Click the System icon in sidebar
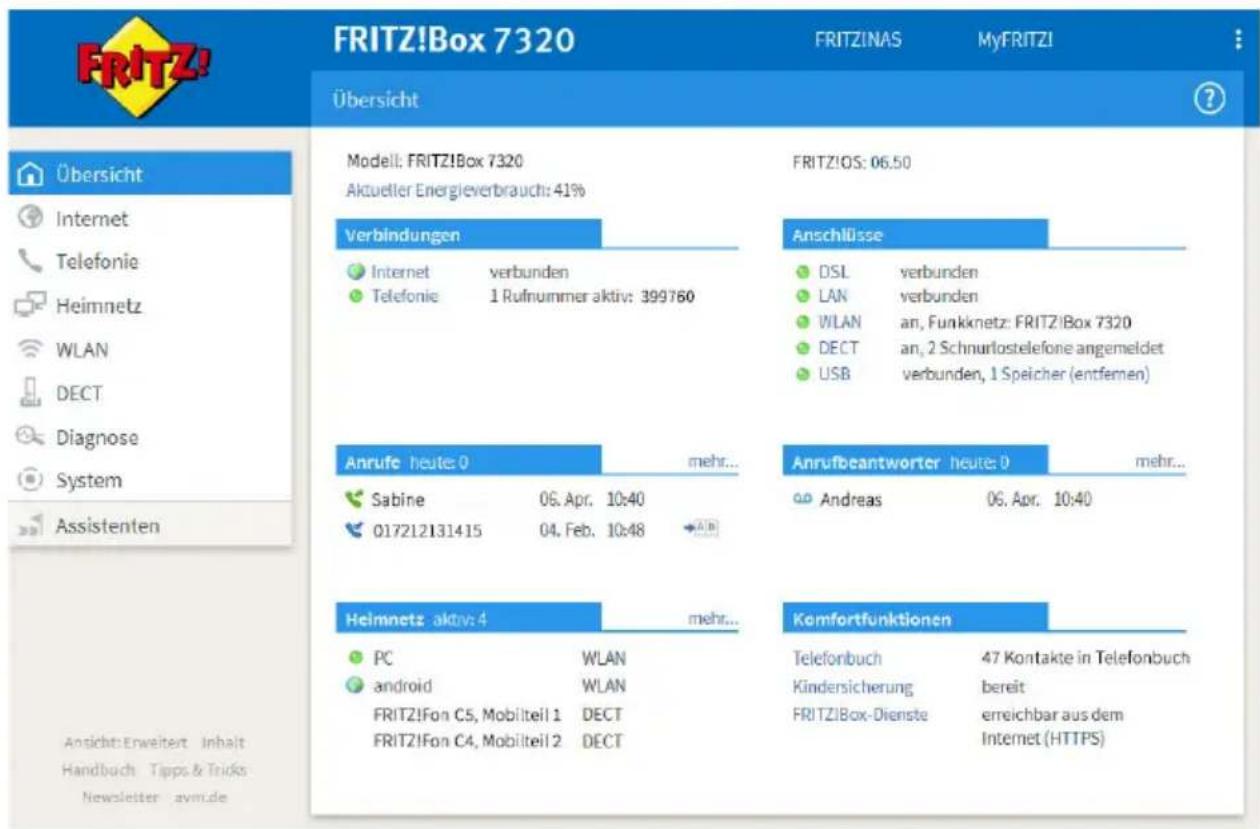 [x=30, y=481]
